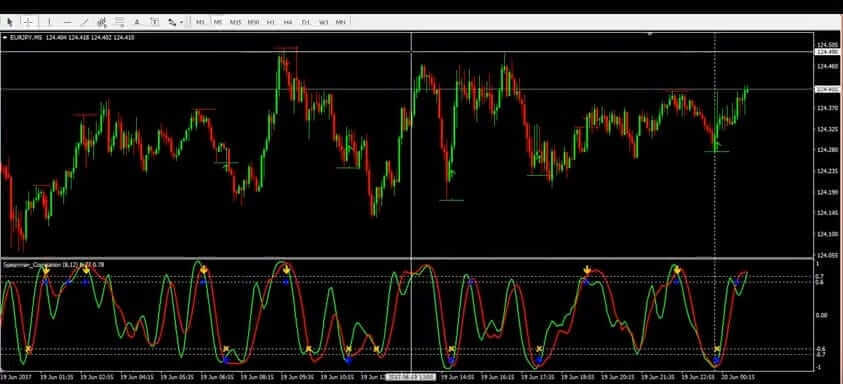Switch chart to H1 timeframe
The width and height of the screenshot is (843, 384).
point(271,22)
